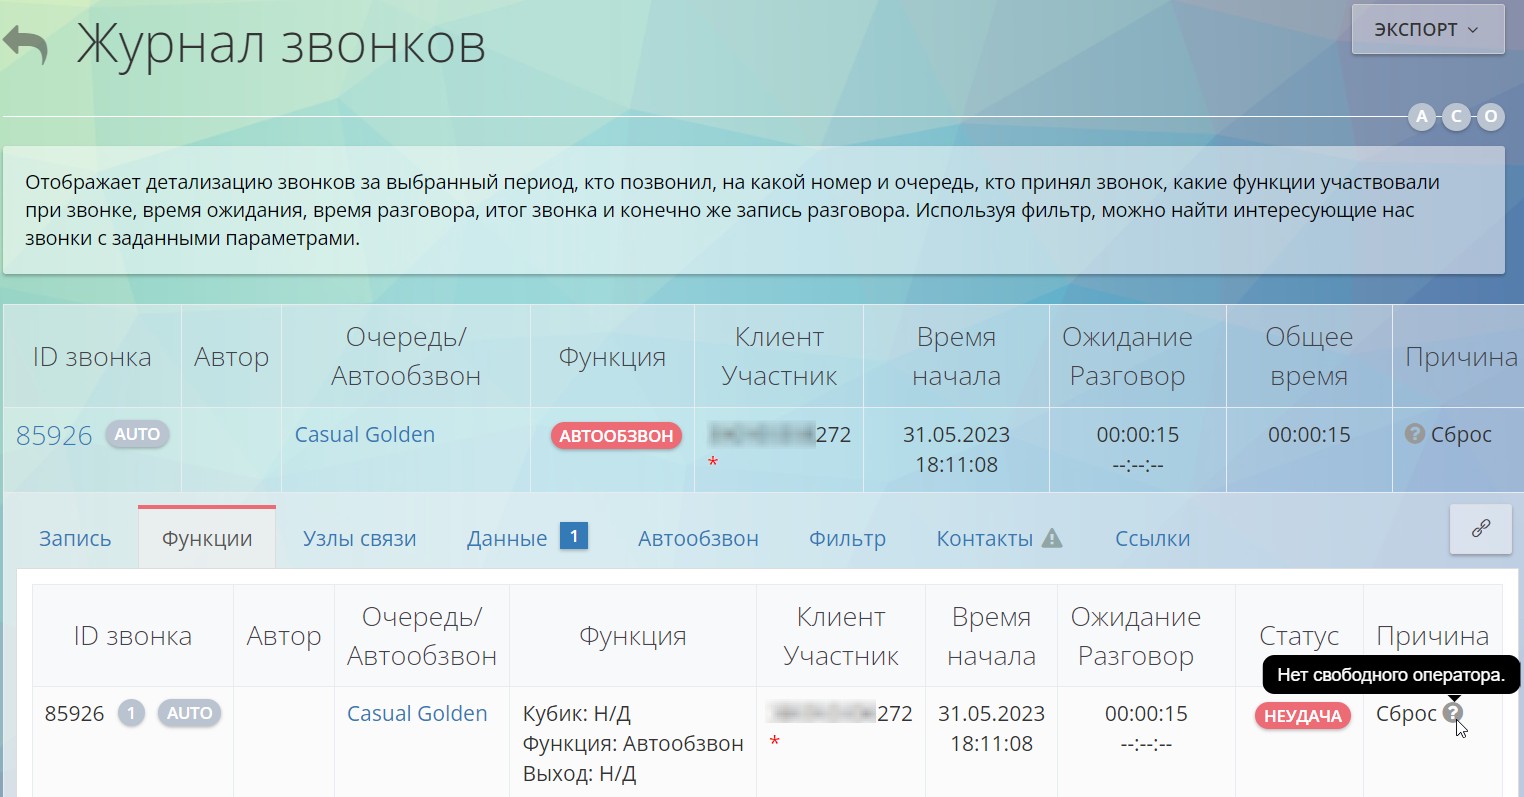Click the Функция header in the top table
The image size is (1524, 797).
tap(612, 357)
